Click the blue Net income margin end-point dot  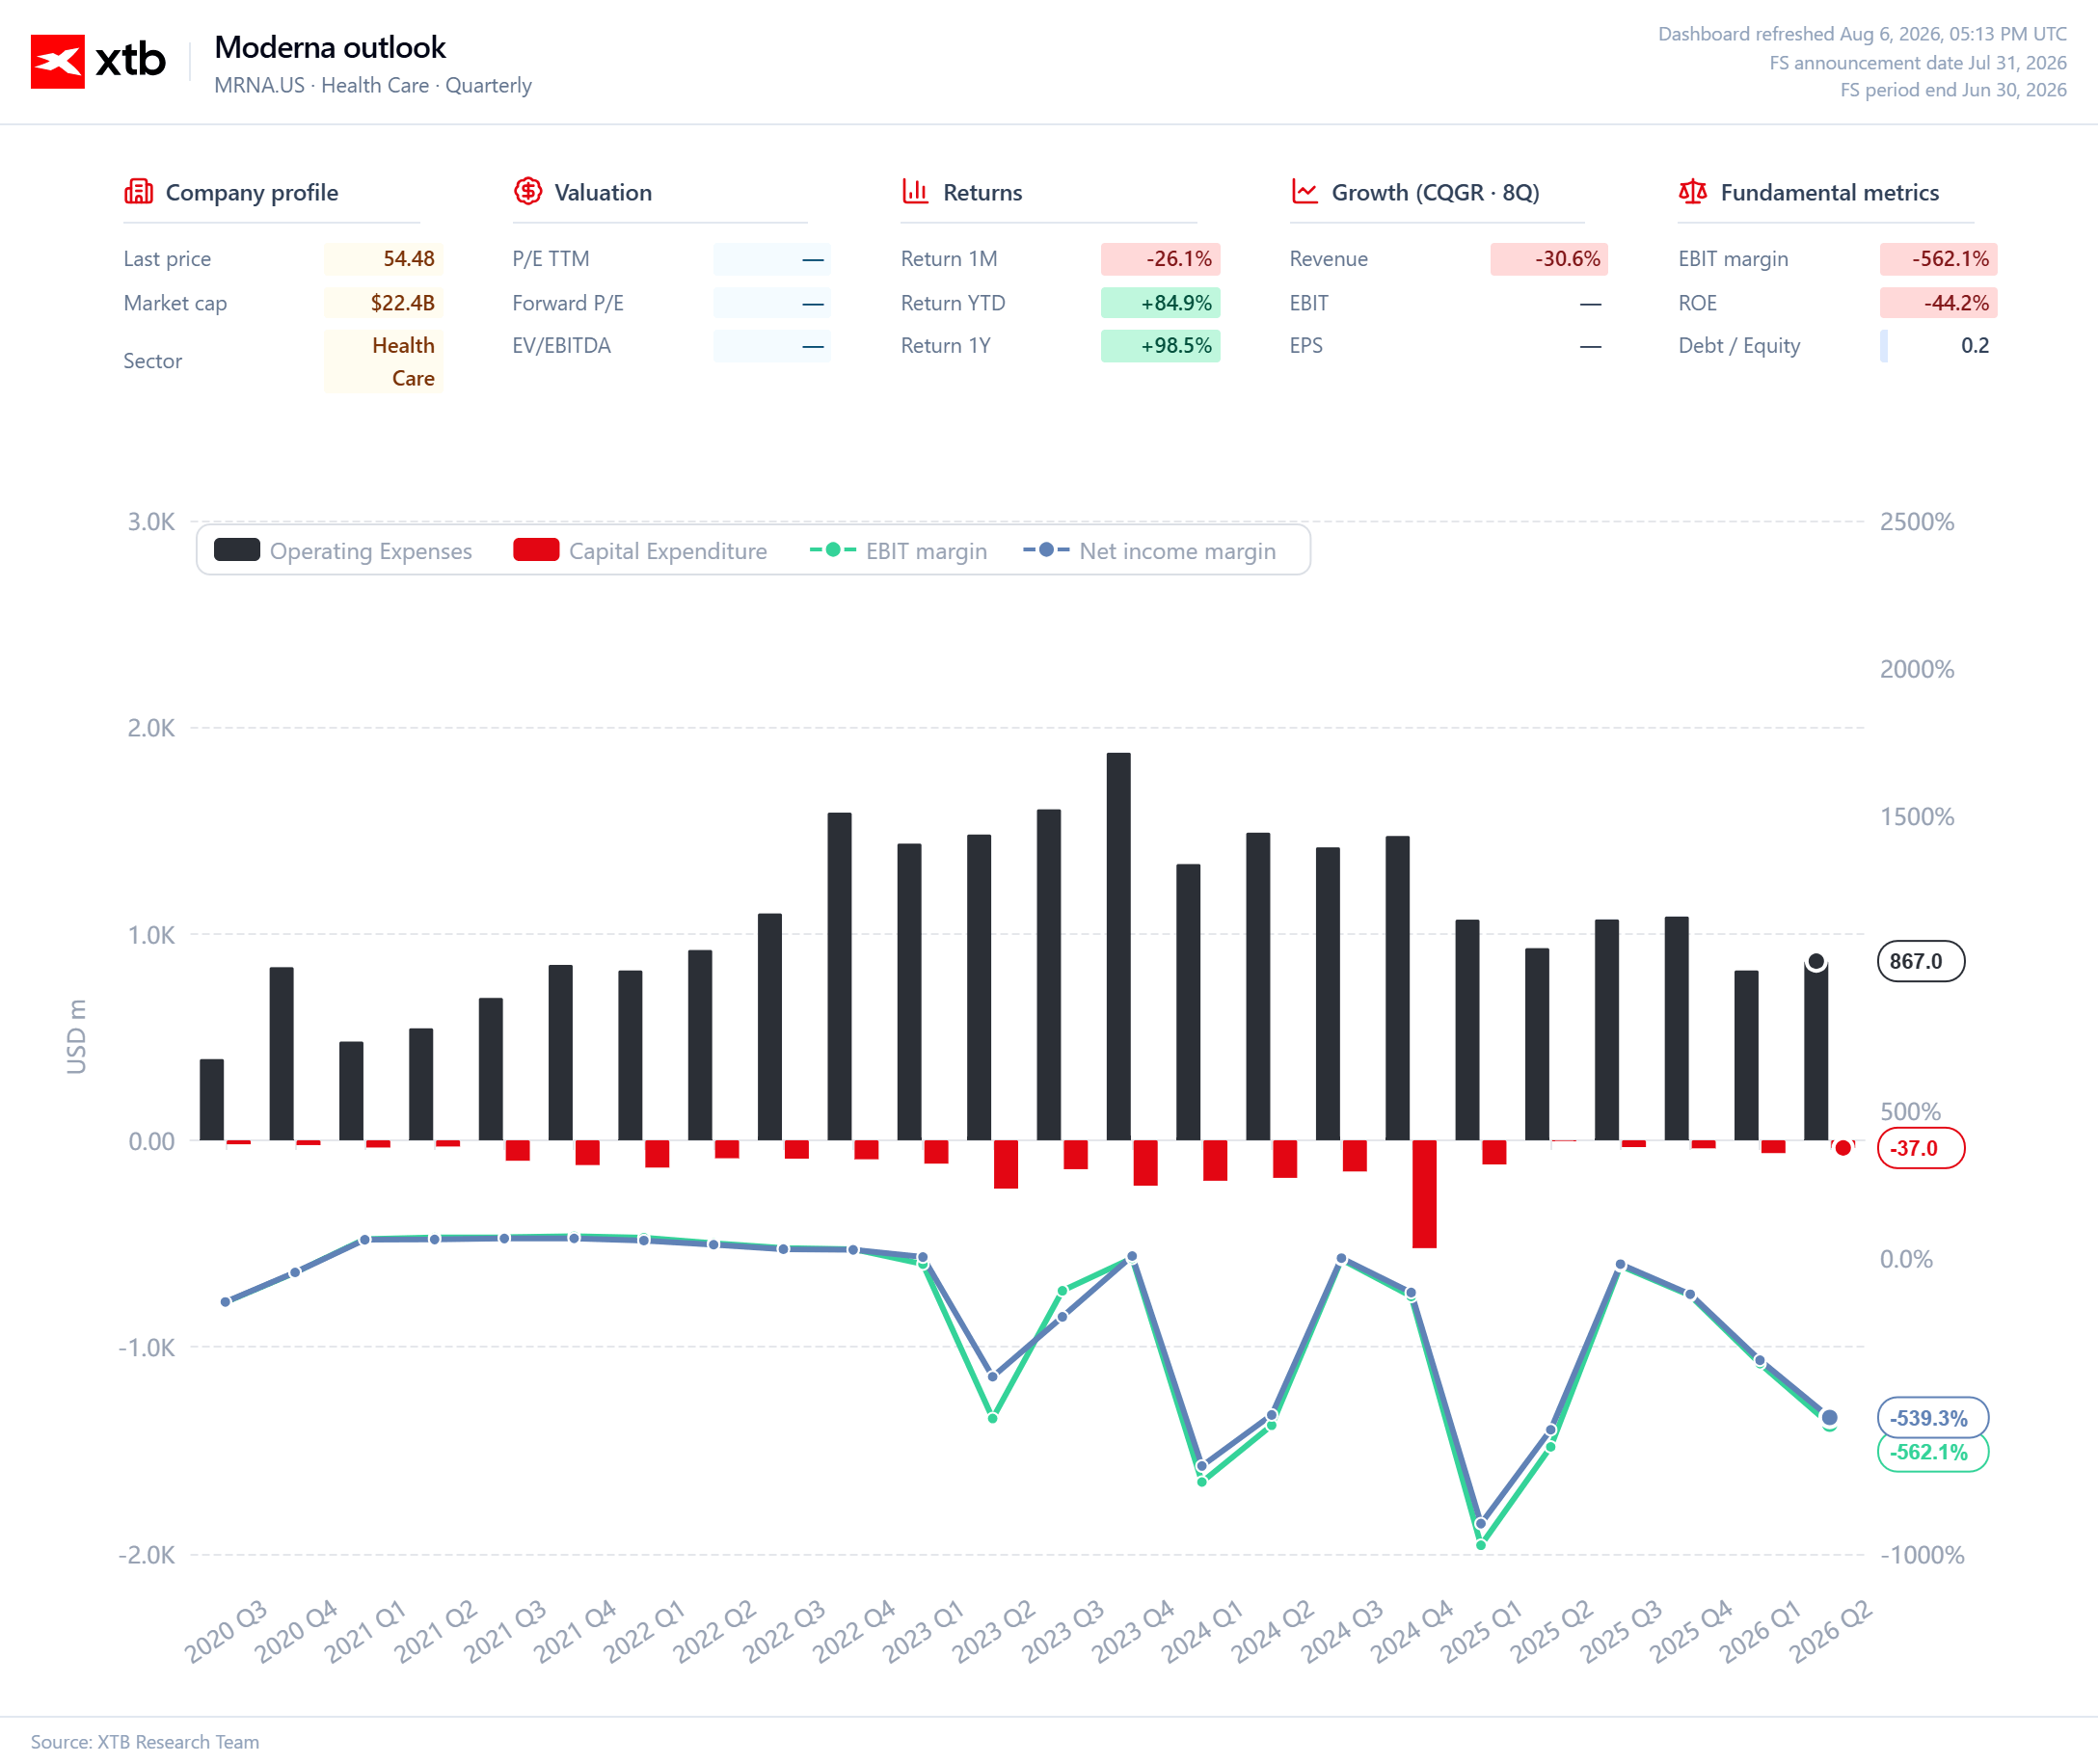[1830, 1417]
